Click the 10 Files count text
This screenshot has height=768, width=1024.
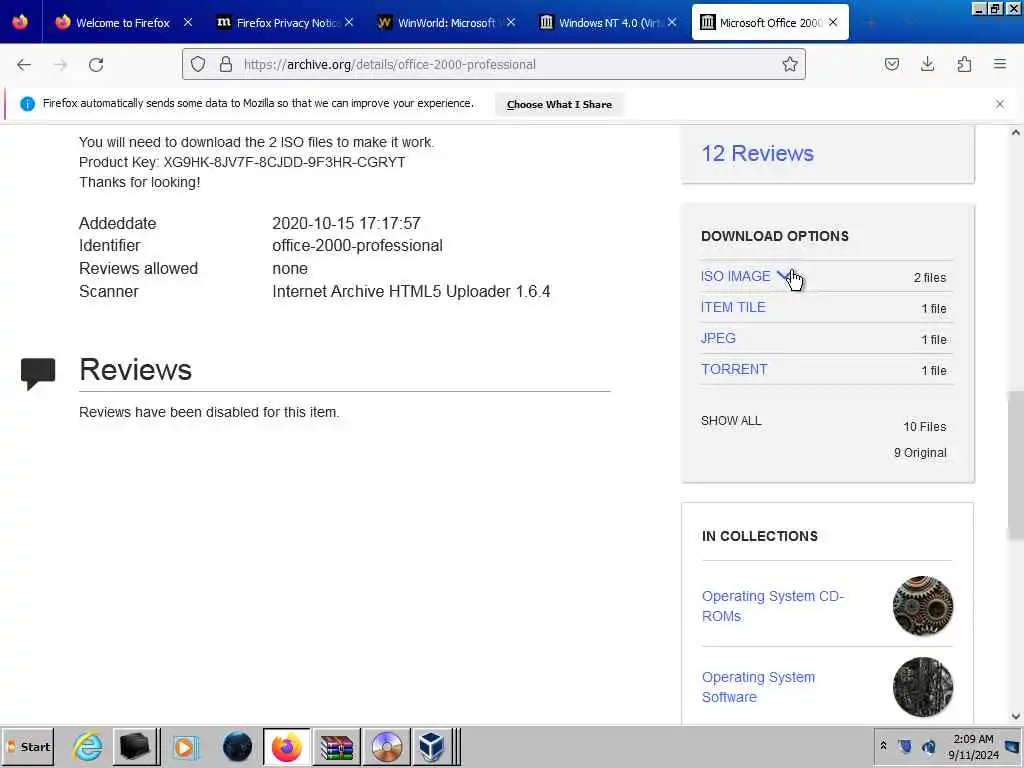[x=925, y=426]
